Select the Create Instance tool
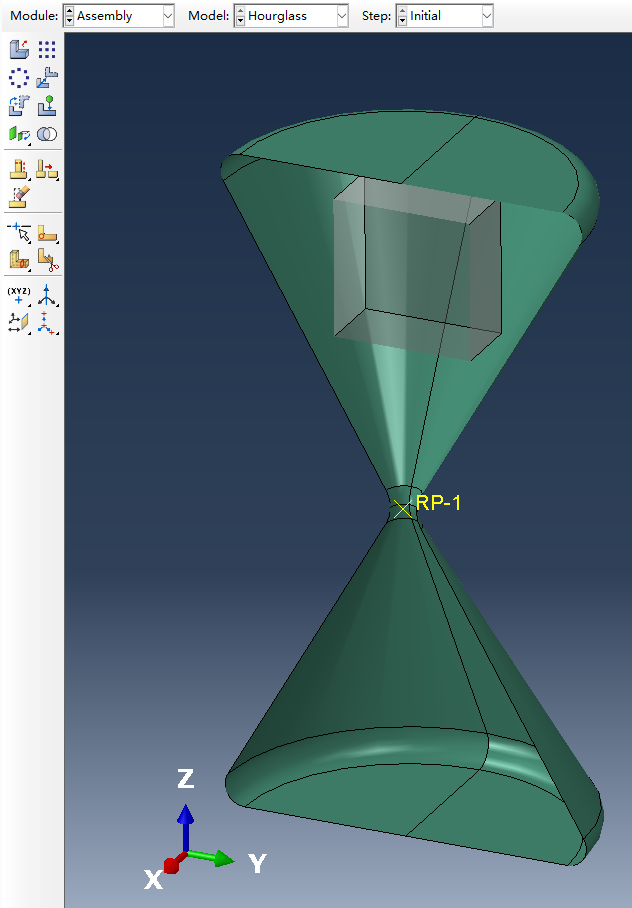Screen dimensions: 632x908 click(19, 49)
